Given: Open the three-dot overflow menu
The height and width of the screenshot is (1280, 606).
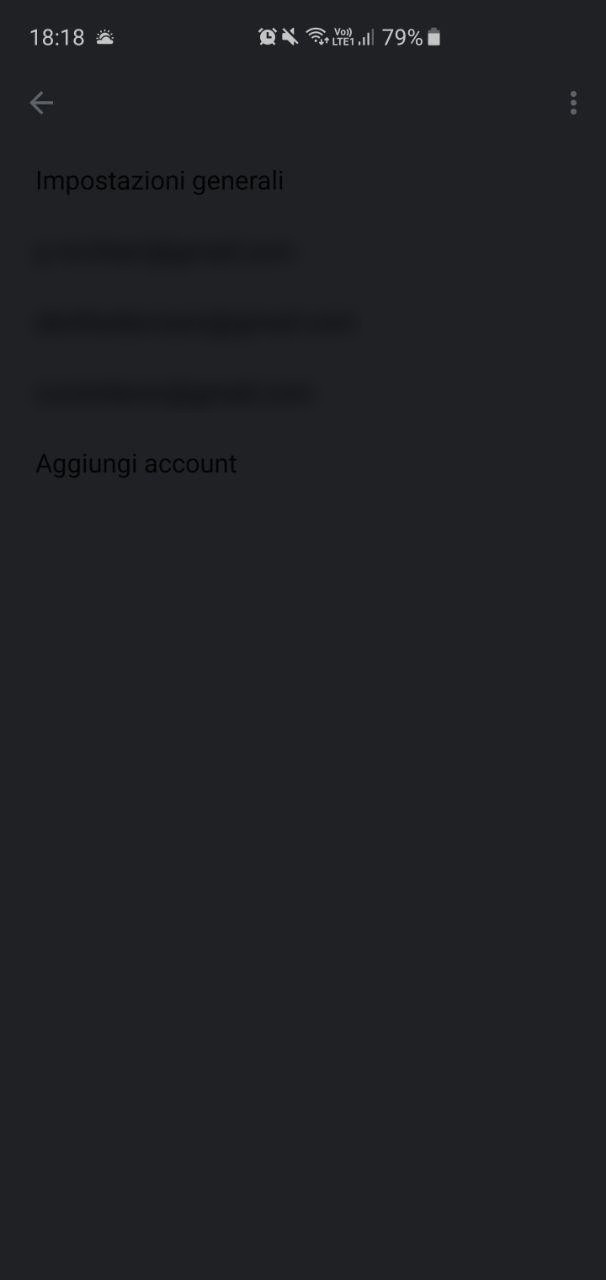Looking at the screenshot, I should tap(573, 103).
